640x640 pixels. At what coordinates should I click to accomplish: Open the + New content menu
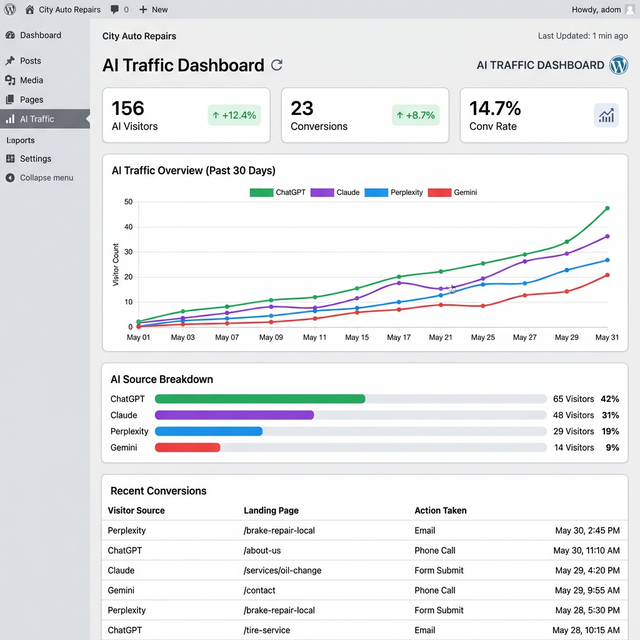click(x=153, y=9)
